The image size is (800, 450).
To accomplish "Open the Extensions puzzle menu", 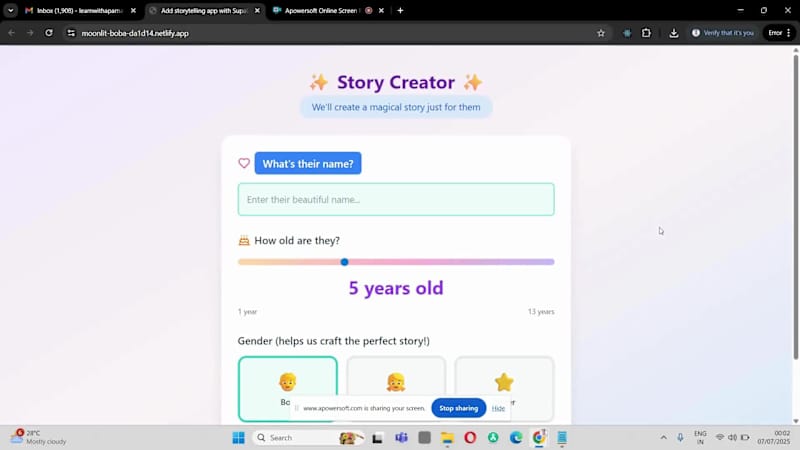I will click(x=646, y=33).
